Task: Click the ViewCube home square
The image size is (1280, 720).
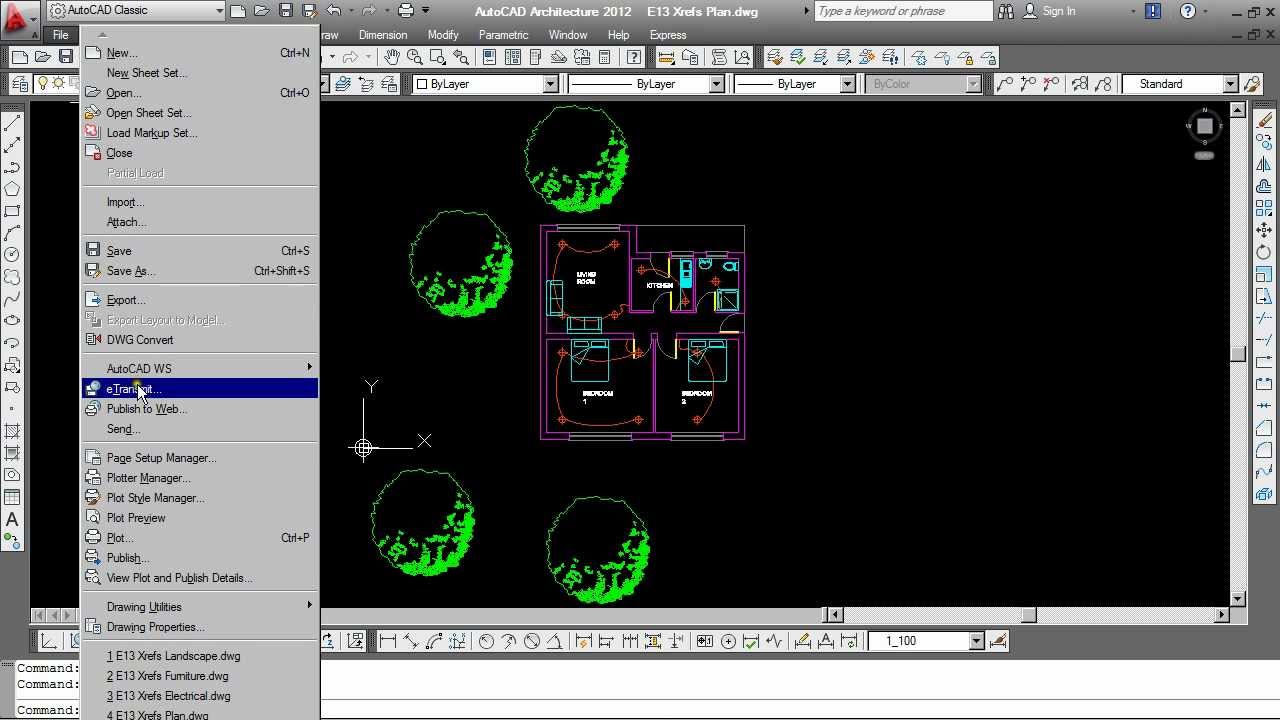Action: click(x=1204, y=126)
